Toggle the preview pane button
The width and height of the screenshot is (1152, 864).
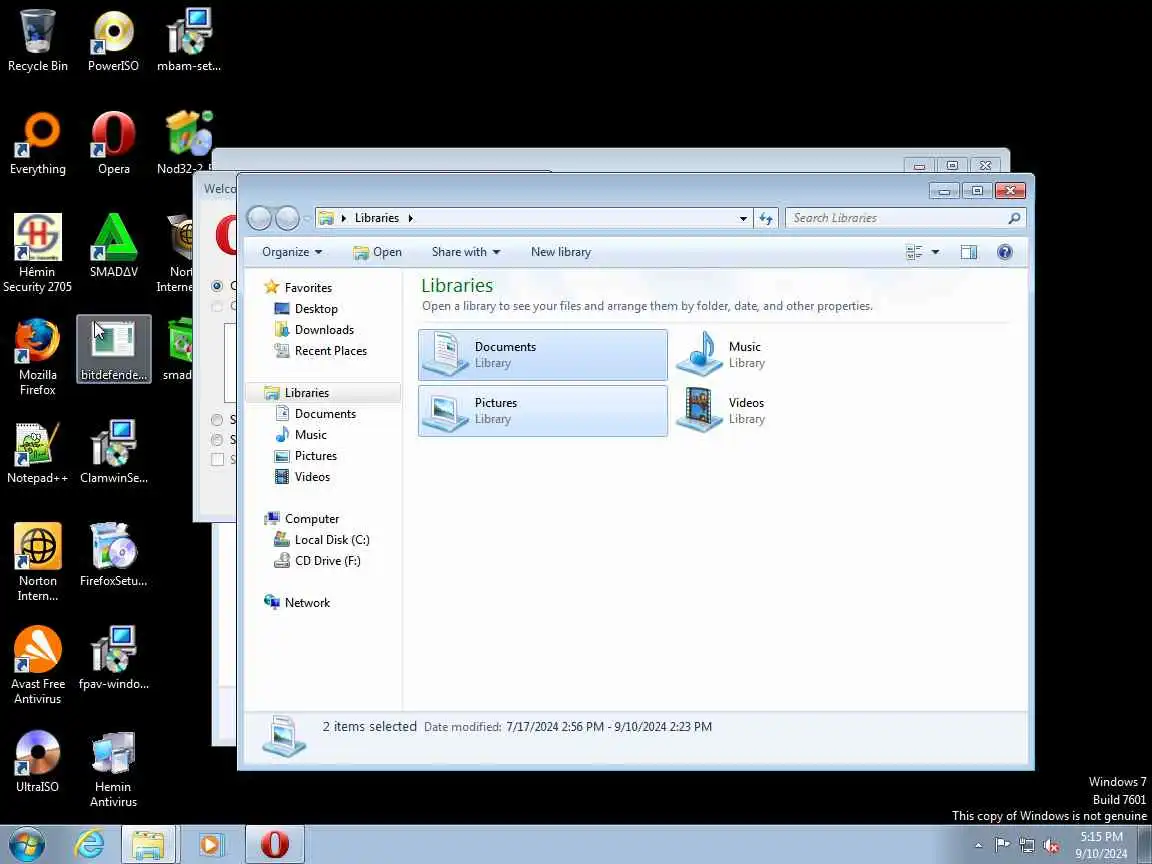tap(969, 252)
